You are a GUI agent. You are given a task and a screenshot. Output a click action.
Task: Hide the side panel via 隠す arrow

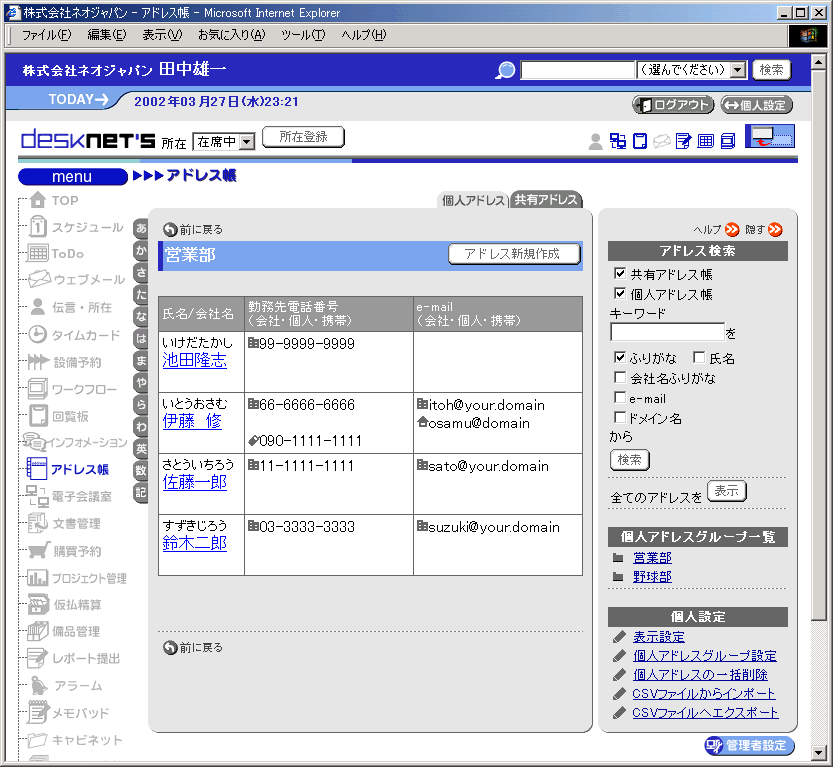point(775,229)
